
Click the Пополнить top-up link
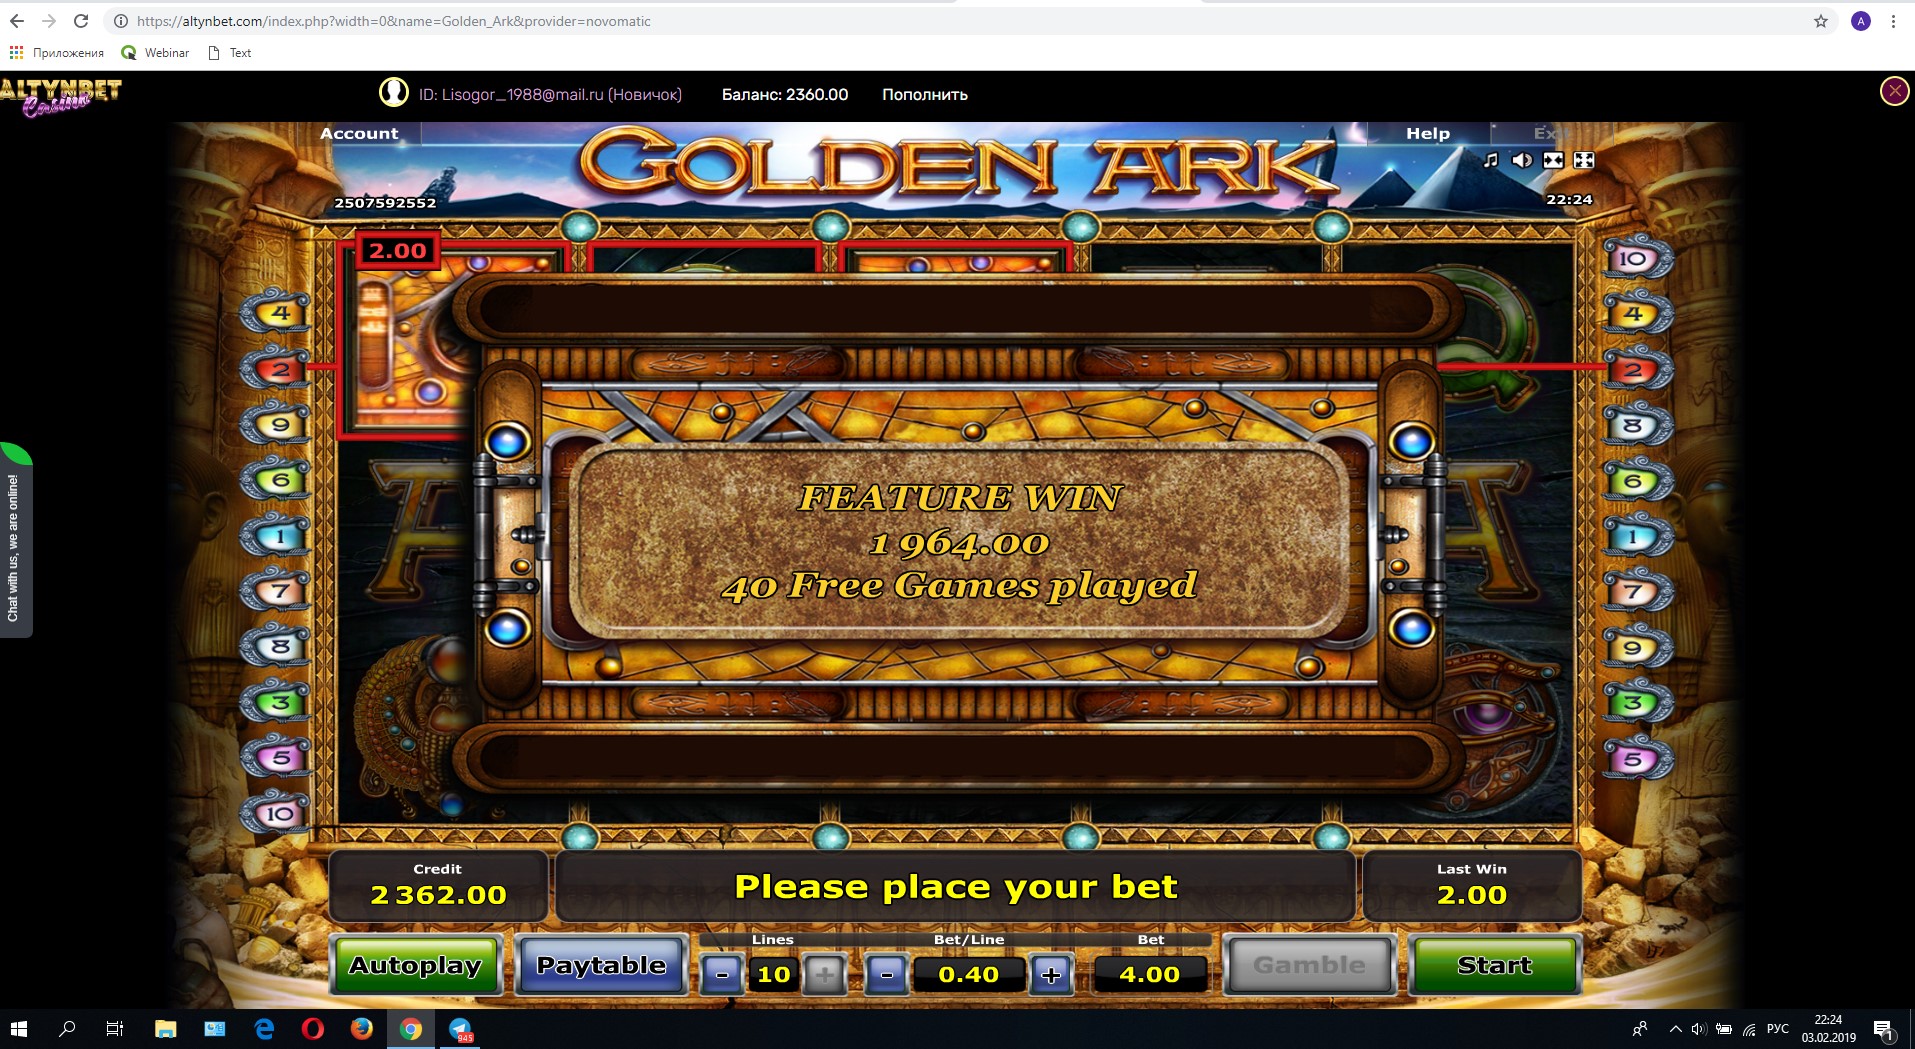[925, 95]
